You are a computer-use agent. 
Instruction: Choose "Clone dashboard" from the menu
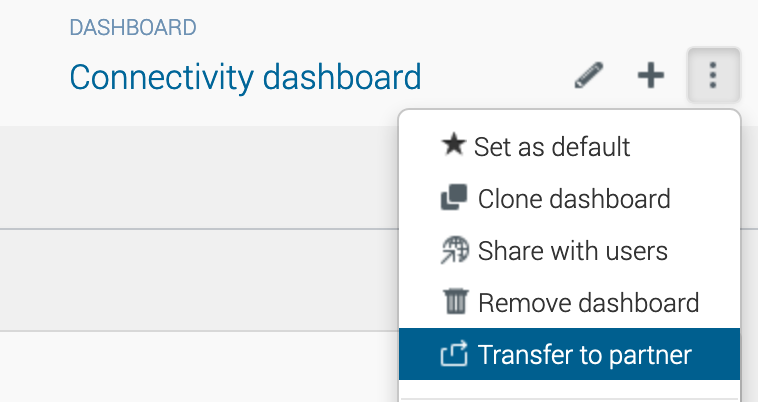pos(574,199)
